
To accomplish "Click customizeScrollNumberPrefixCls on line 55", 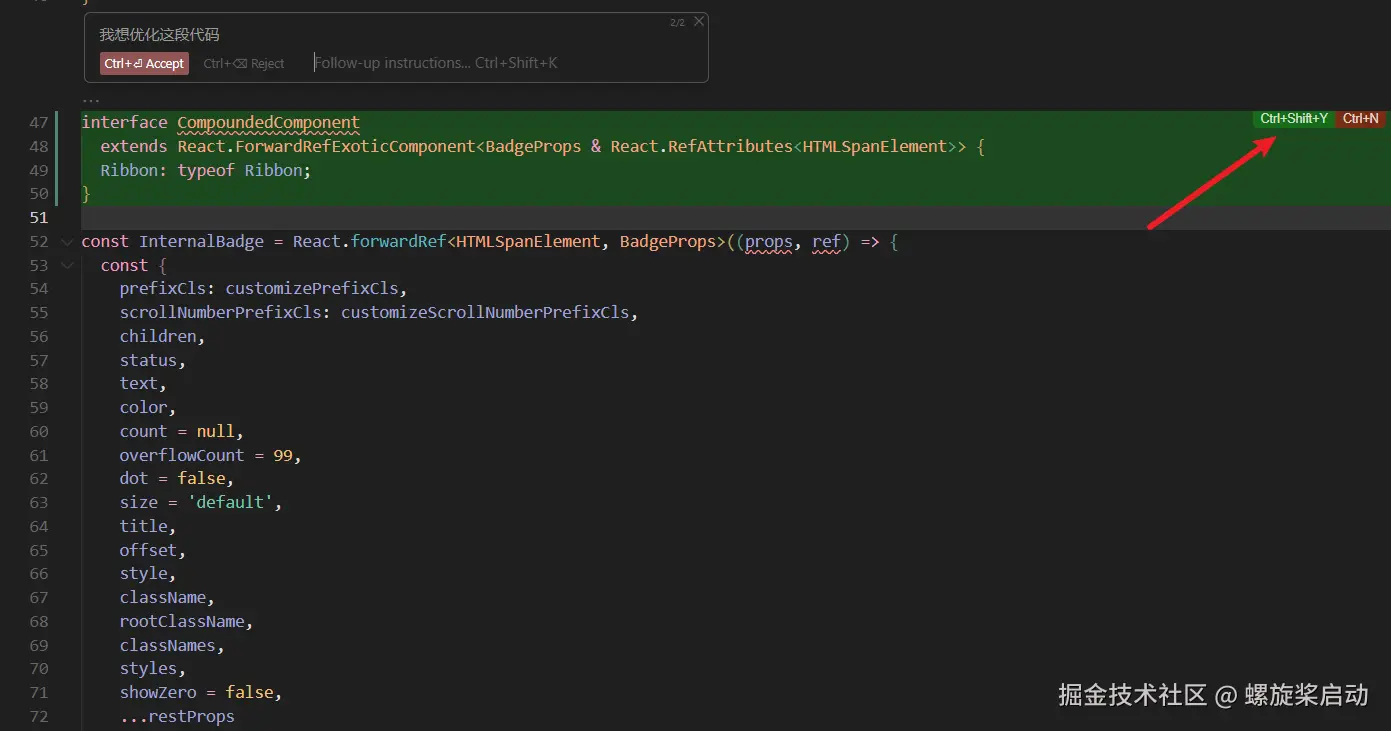I will pos(486,313).
